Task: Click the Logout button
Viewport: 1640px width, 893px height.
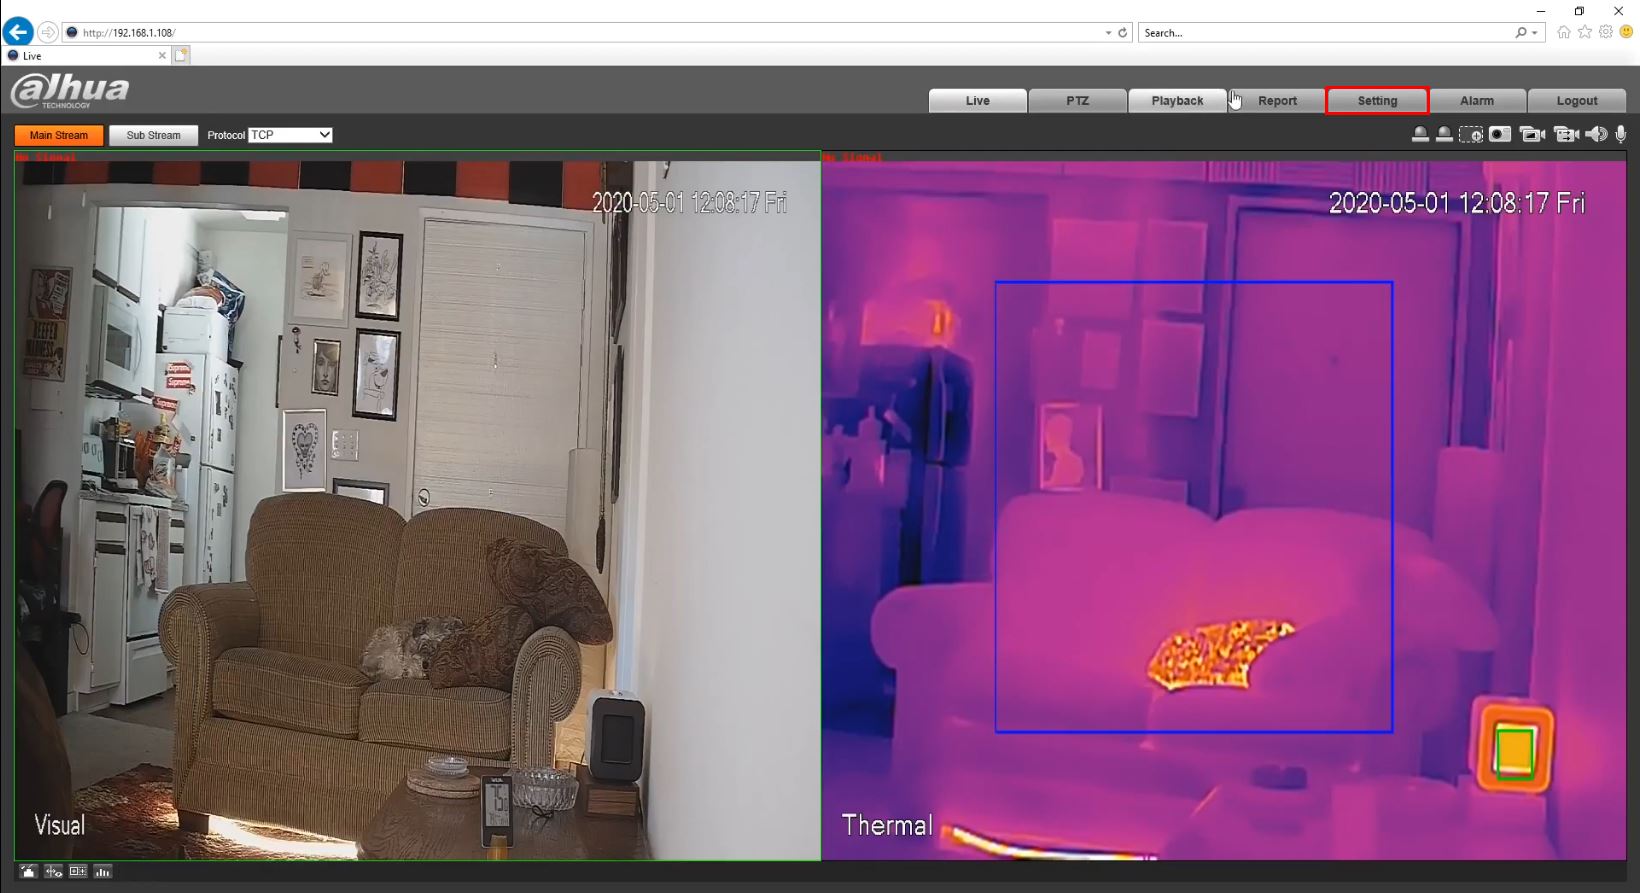Action: [1577, 101]
